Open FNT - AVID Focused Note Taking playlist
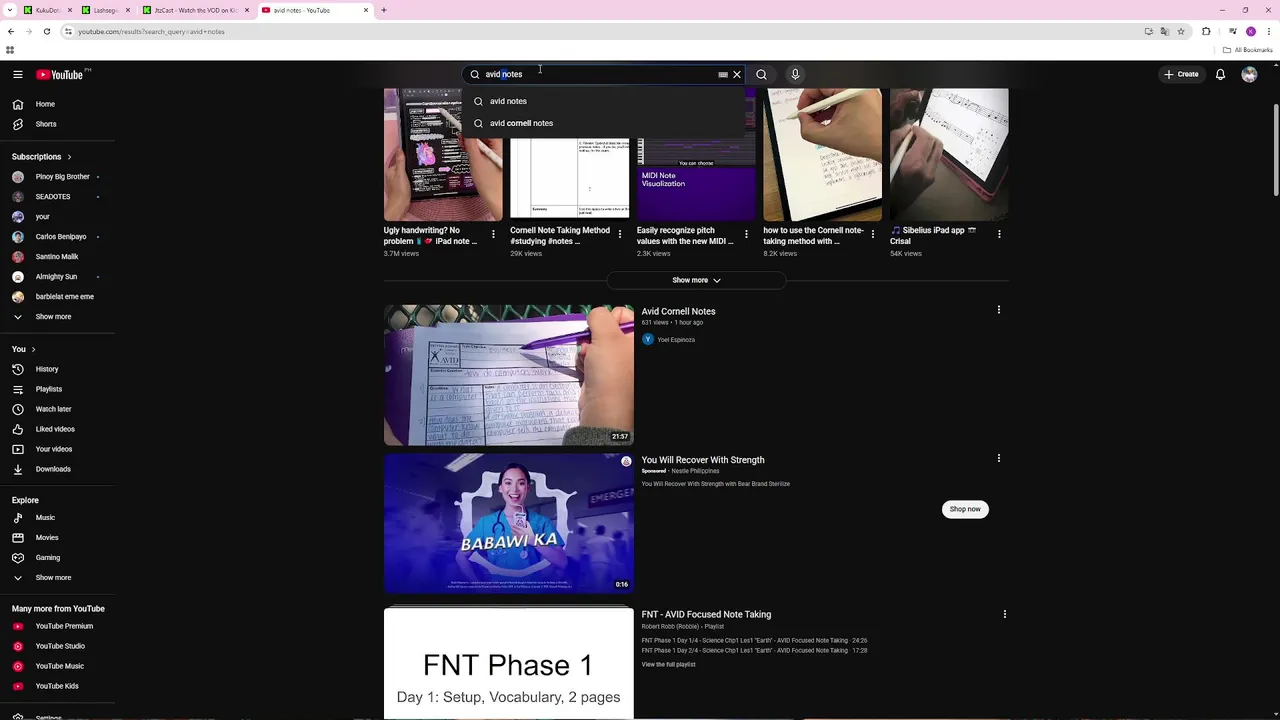 point(706,615)
